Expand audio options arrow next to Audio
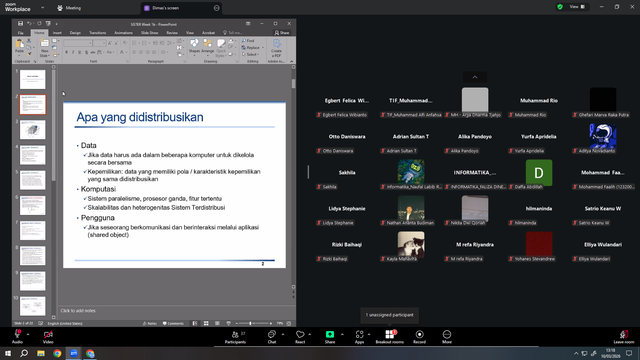 click(28, 334)
